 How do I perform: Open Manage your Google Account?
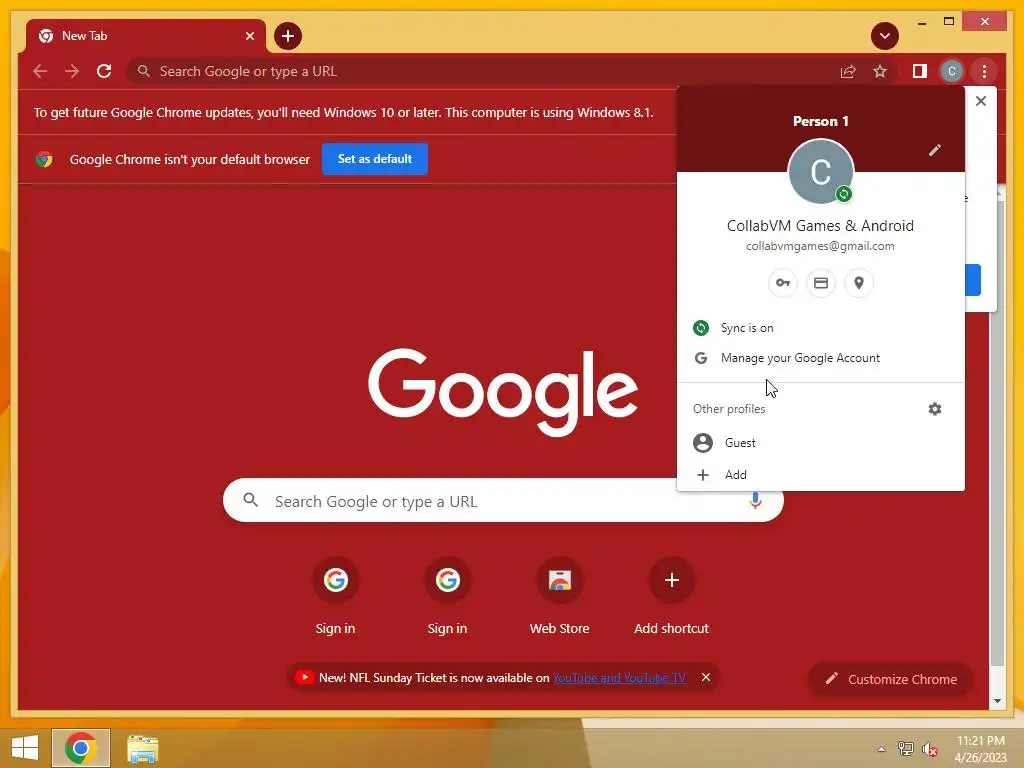click(820, 358)
